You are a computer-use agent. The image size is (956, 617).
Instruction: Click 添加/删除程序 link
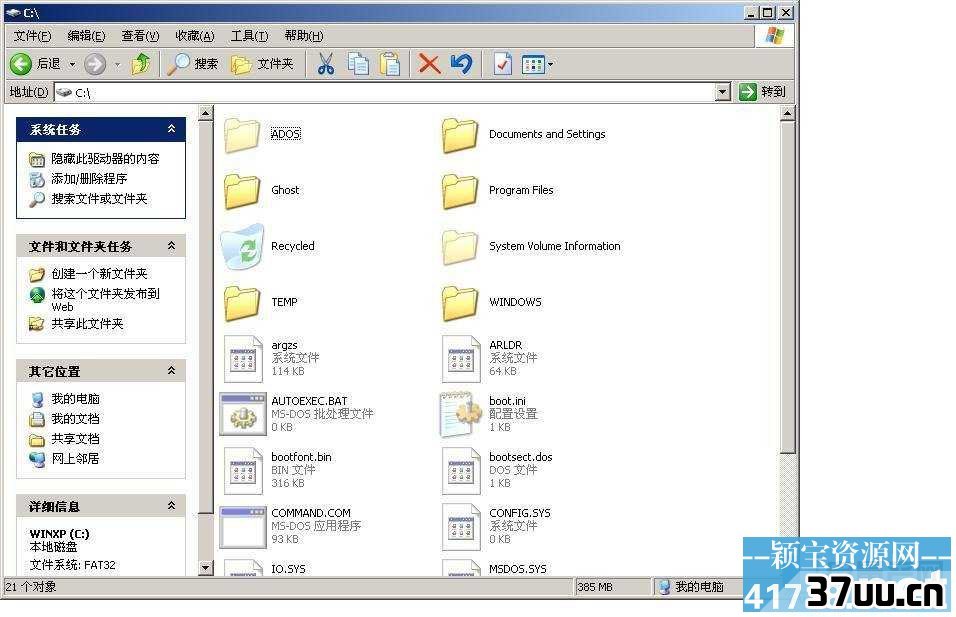point(89,179)
